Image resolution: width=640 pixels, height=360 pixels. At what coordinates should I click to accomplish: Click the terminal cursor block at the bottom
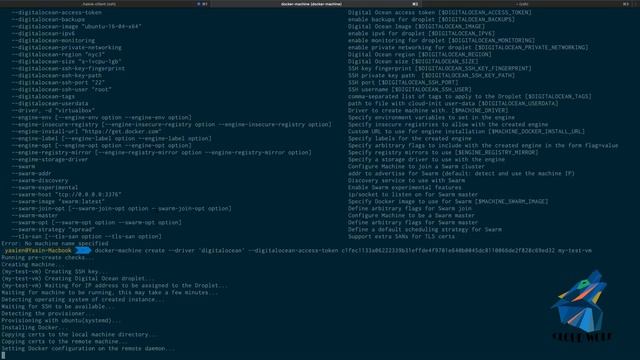tap(3, 355)
